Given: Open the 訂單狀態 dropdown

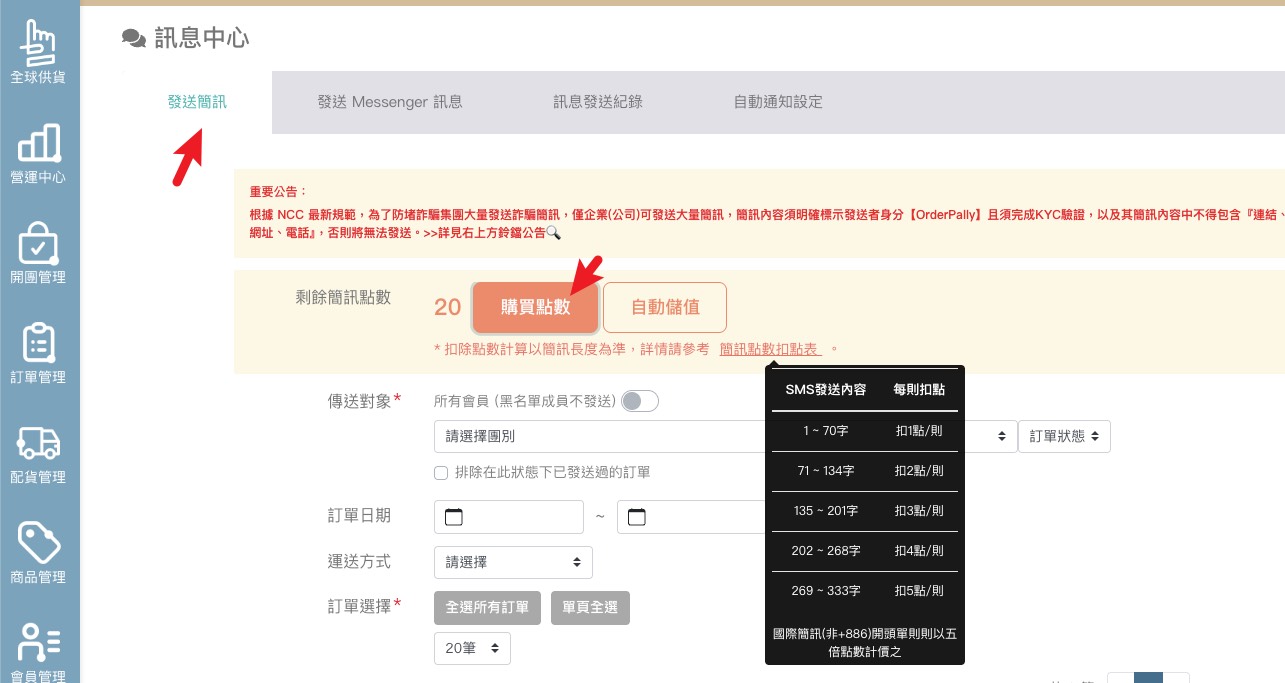Looking at the screenshot, I should coord(1063,436).
